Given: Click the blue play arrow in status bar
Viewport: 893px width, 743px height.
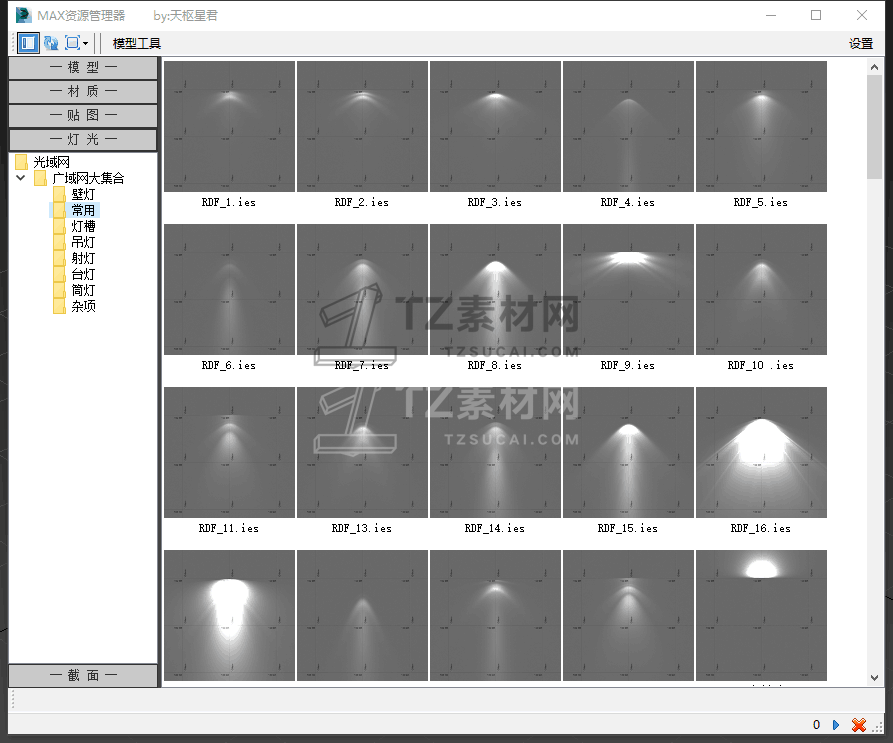Looking at the screenshot, I should pyautogui.click(x=835, y=725).
